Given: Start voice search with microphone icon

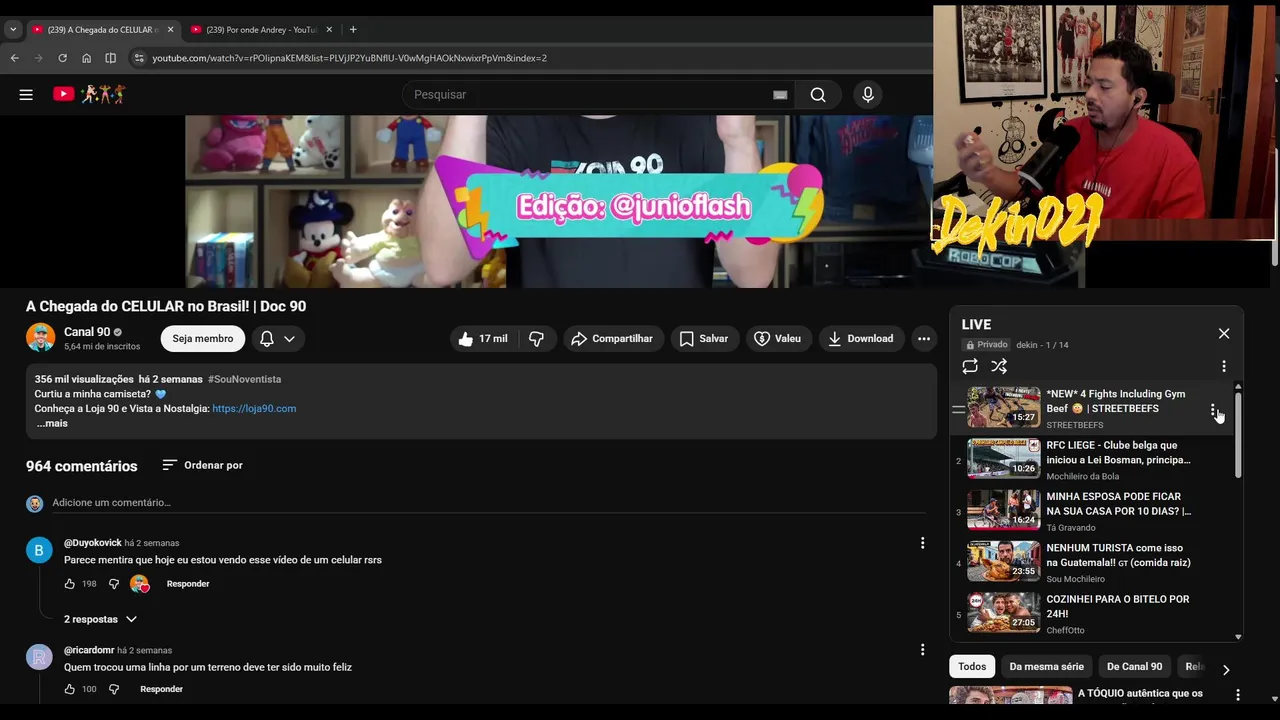Looking at the screenshot, I should pos(868,94).
